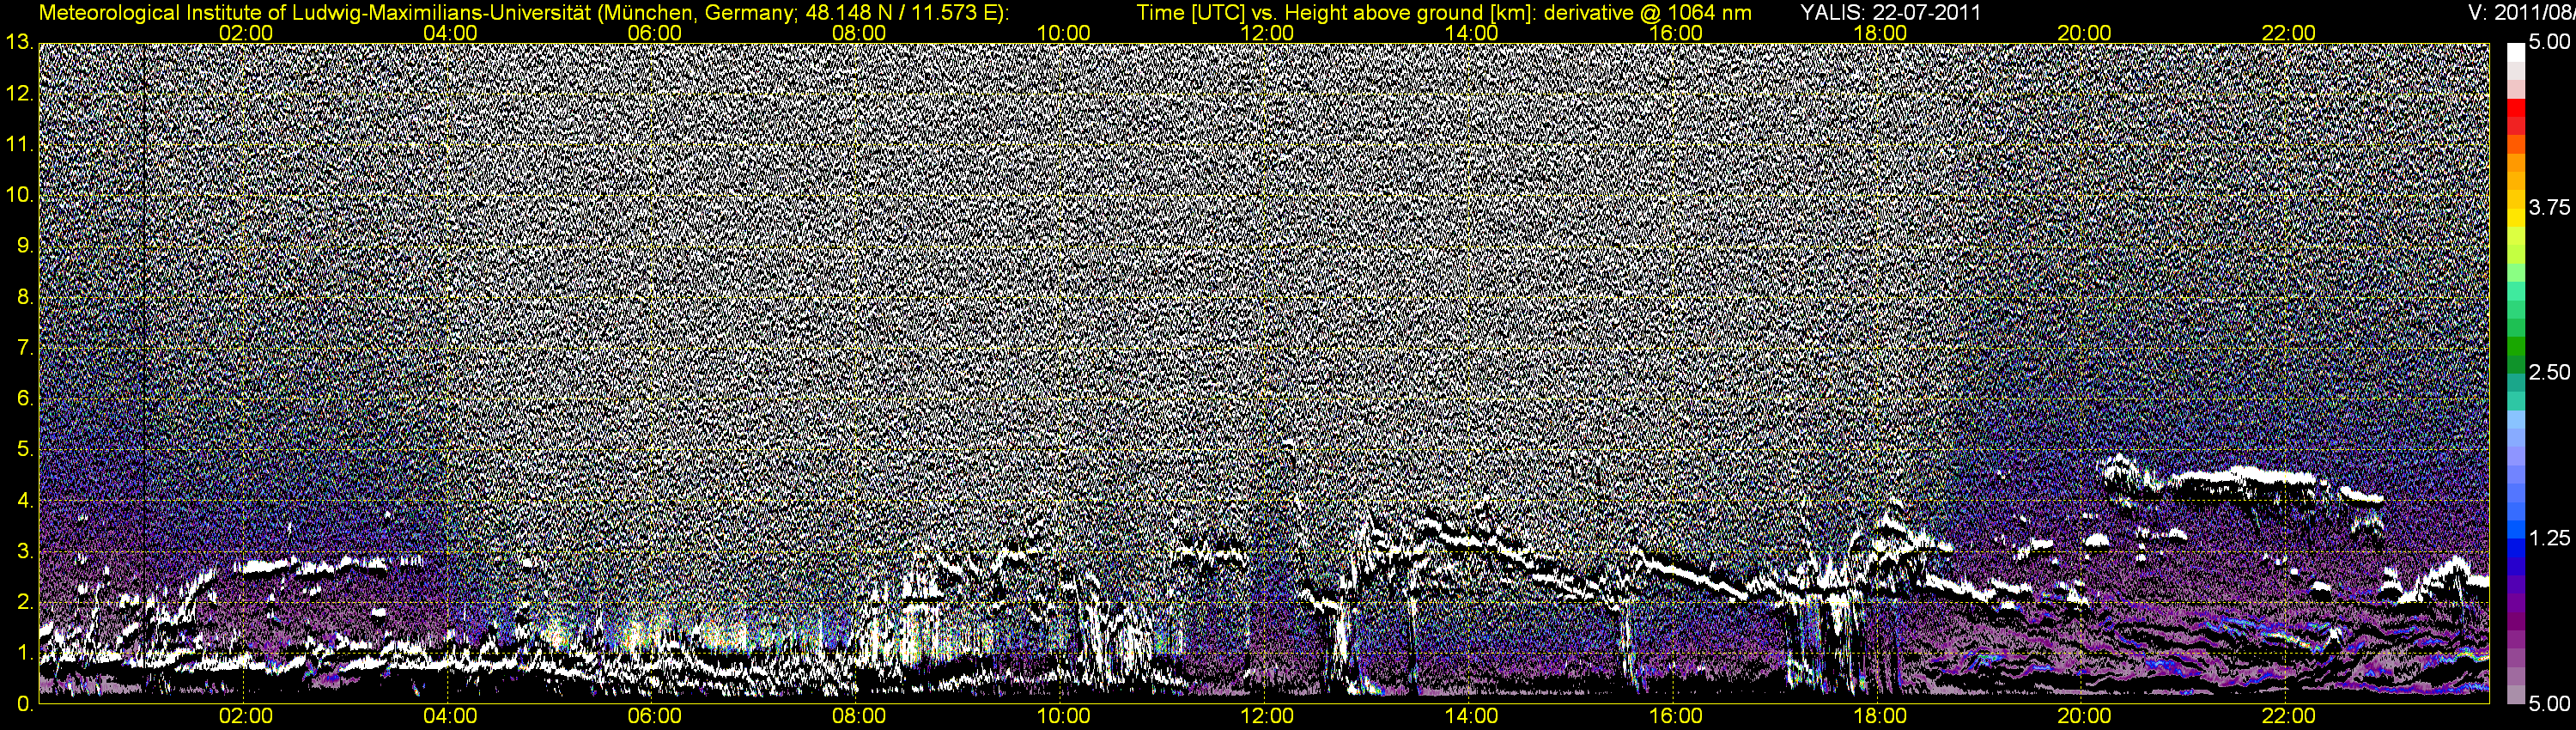Image resolution: width=2576 pixels, height=730 pixels.
Task: Click the 3.75 colorbar value
Action: (2549, 207)
